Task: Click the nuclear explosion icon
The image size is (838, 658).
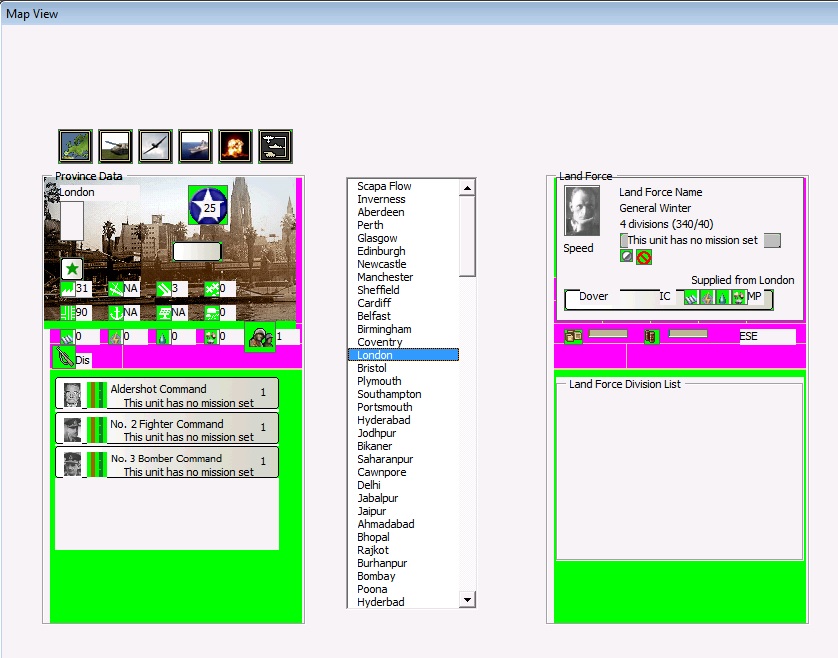Action: 235,146
